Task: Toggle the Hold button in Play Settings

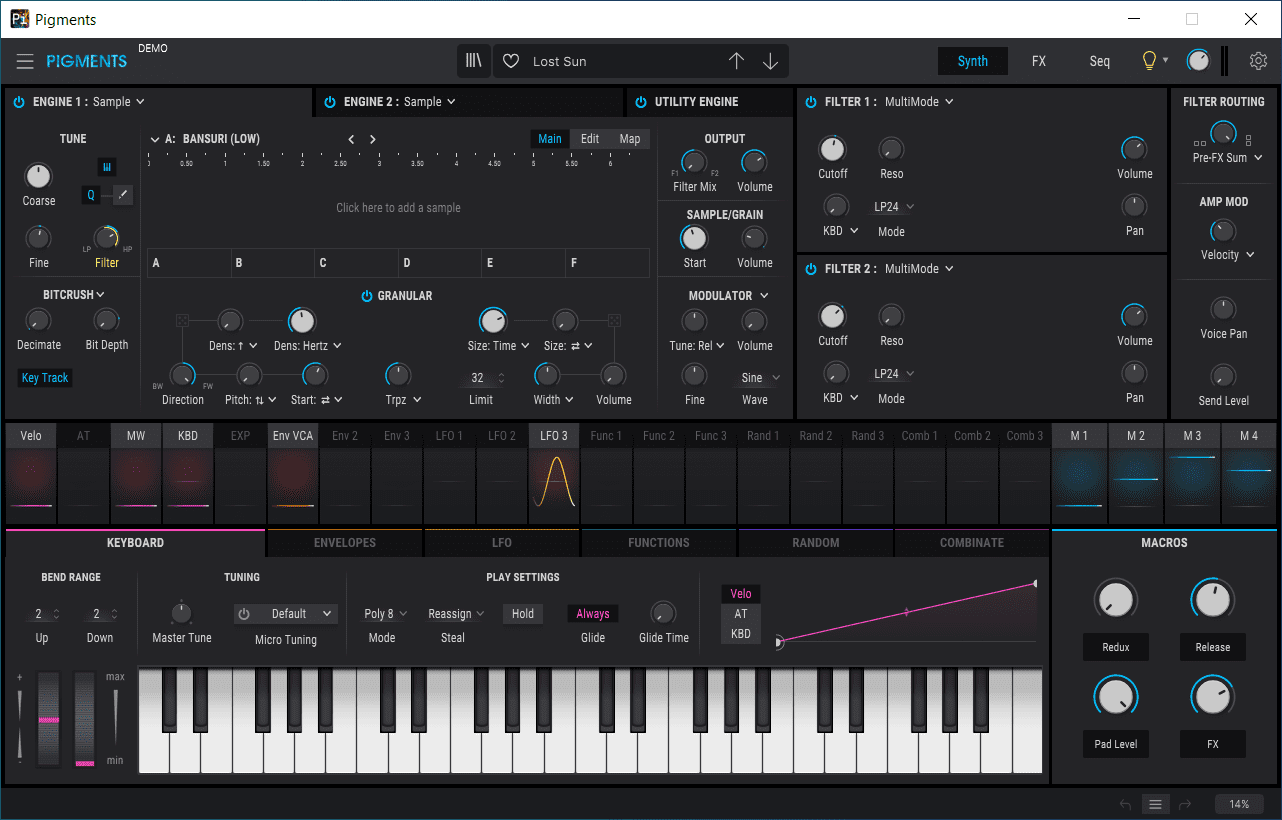Action: tap(523, 614)
